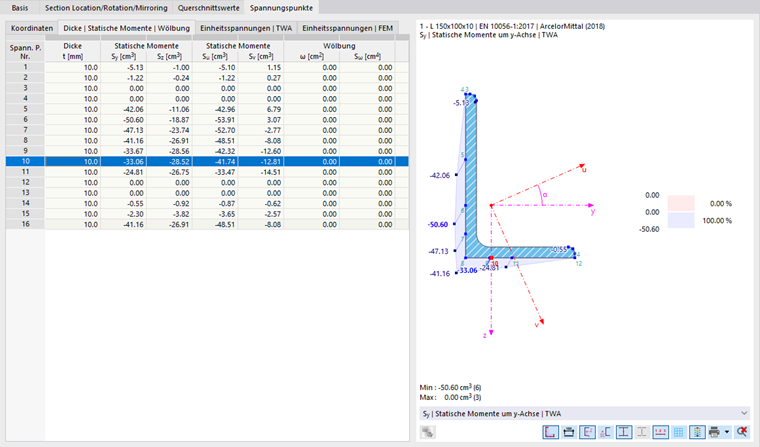
Task: Click the alpha angle symbol in graphic
Action: pos(545,195)
